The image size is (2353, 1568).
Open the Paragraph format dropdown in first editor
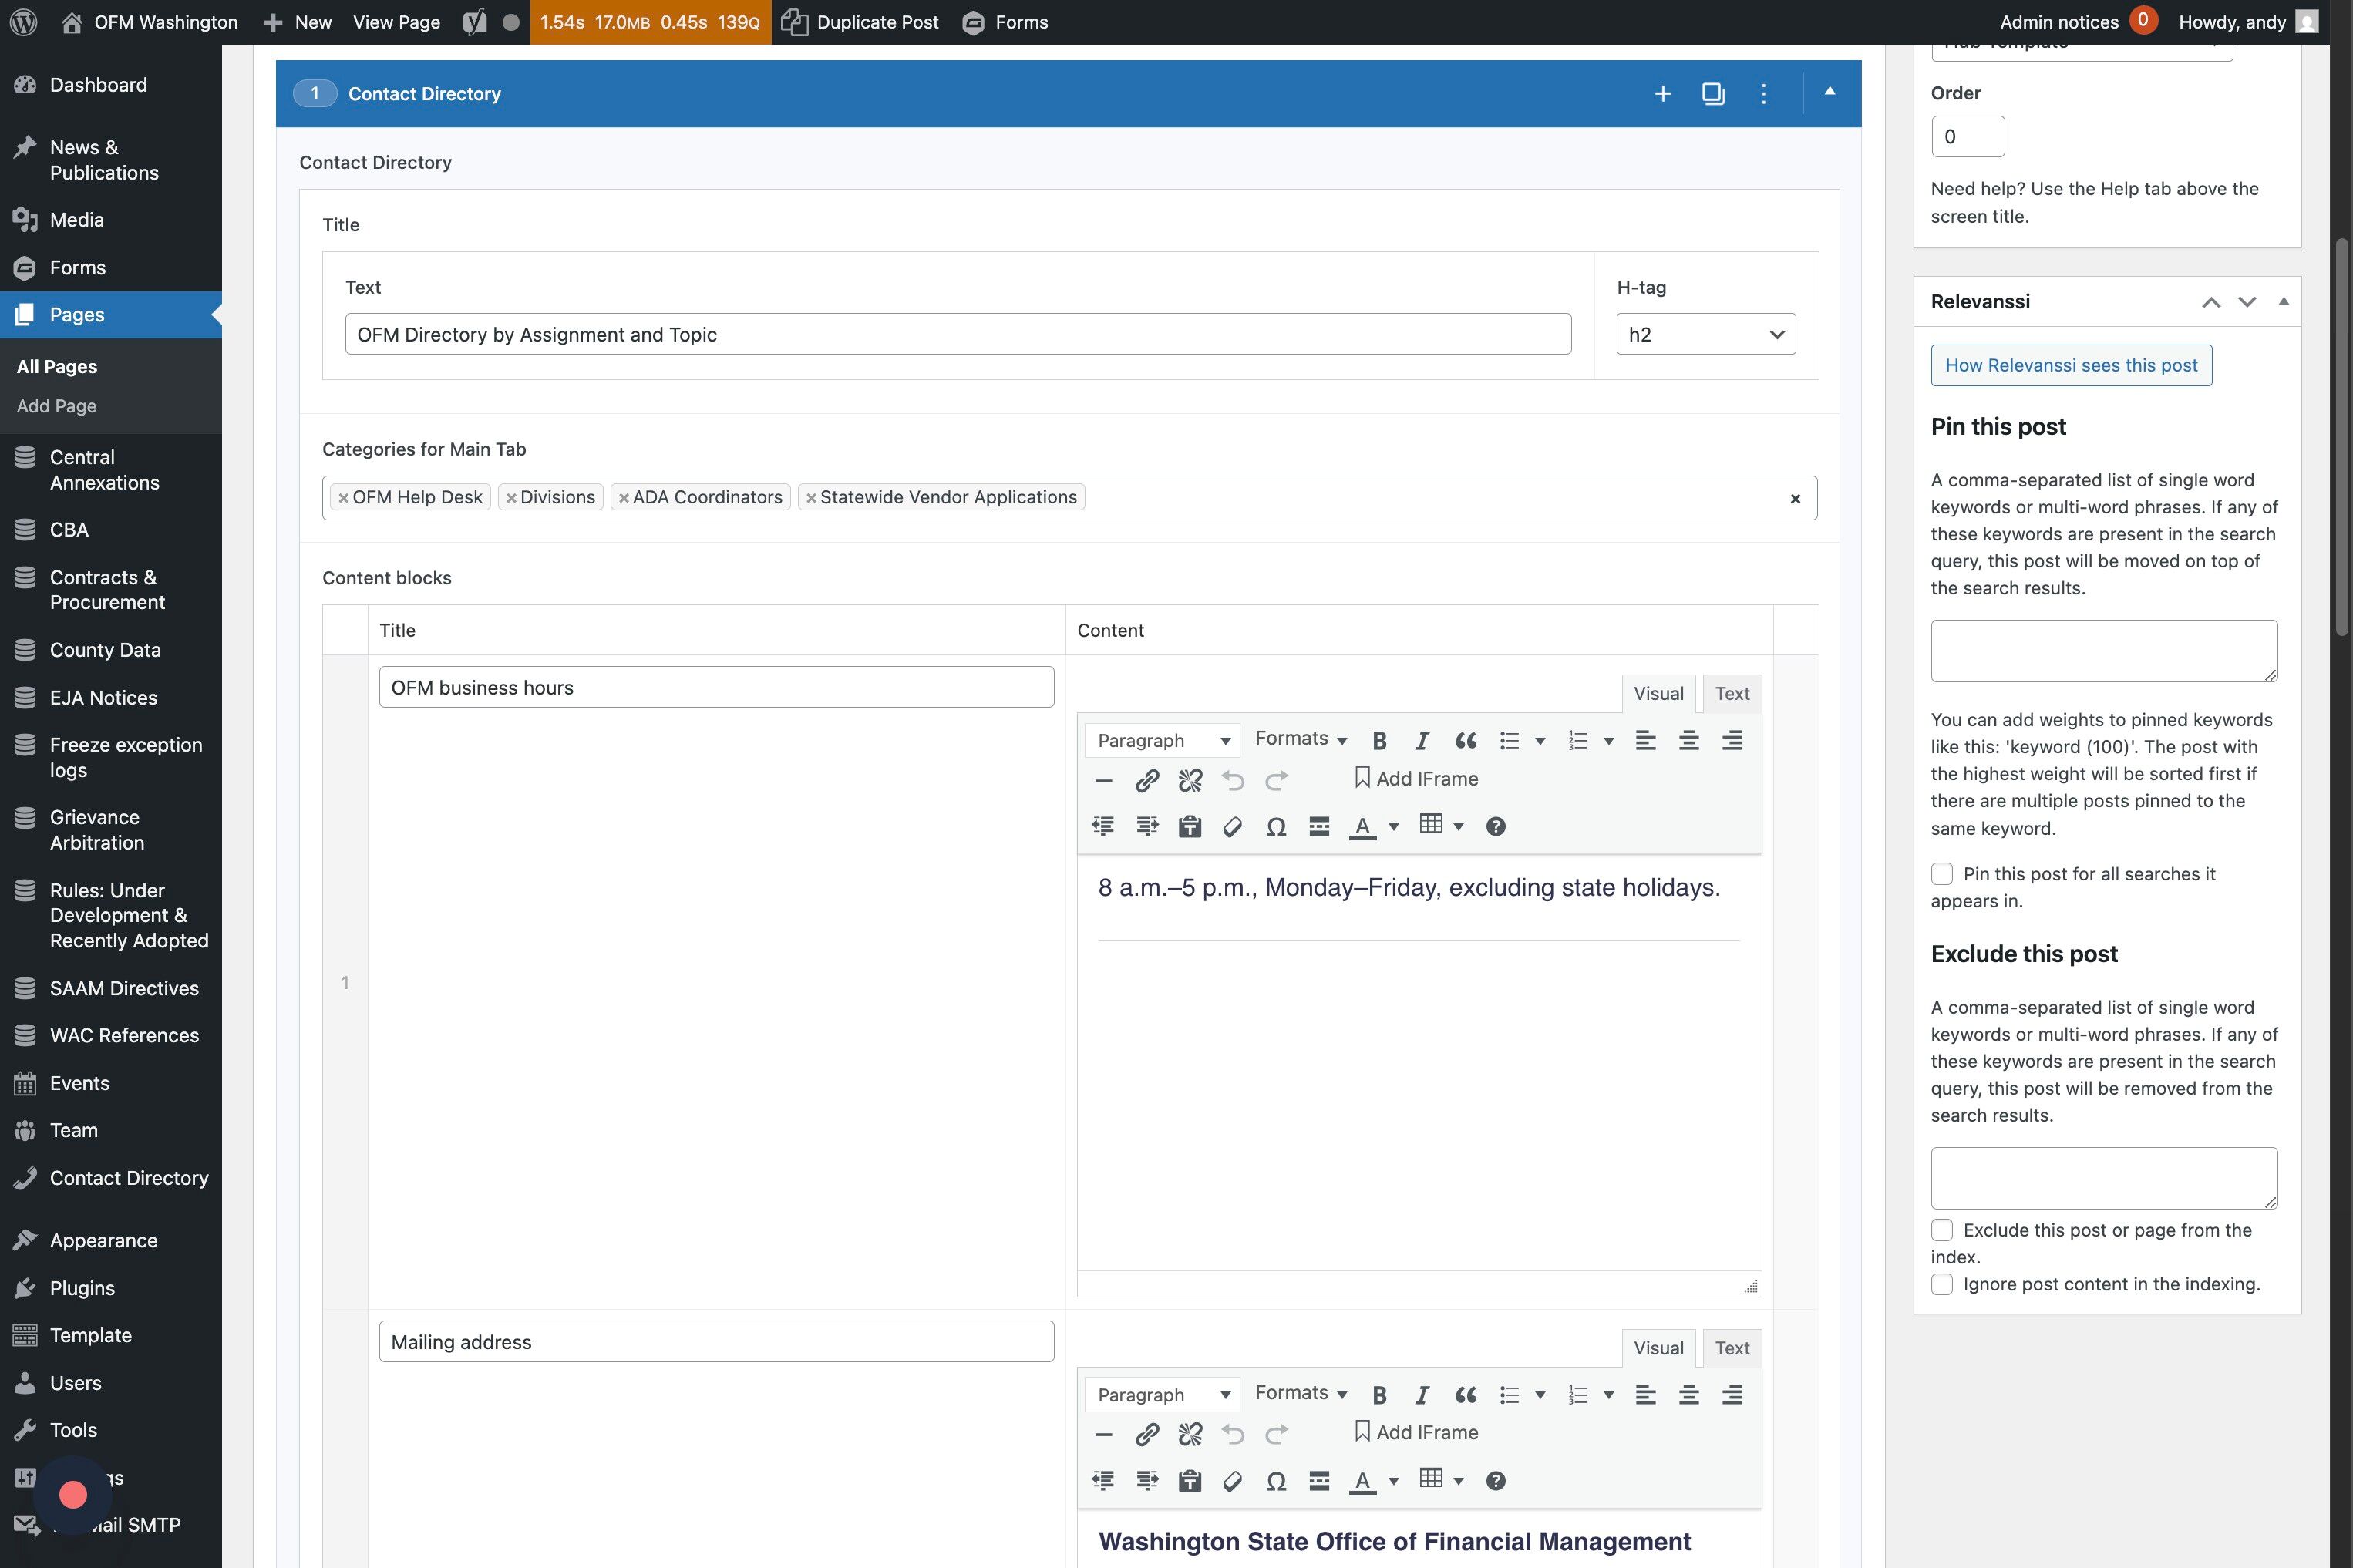tap(1162, 740)
